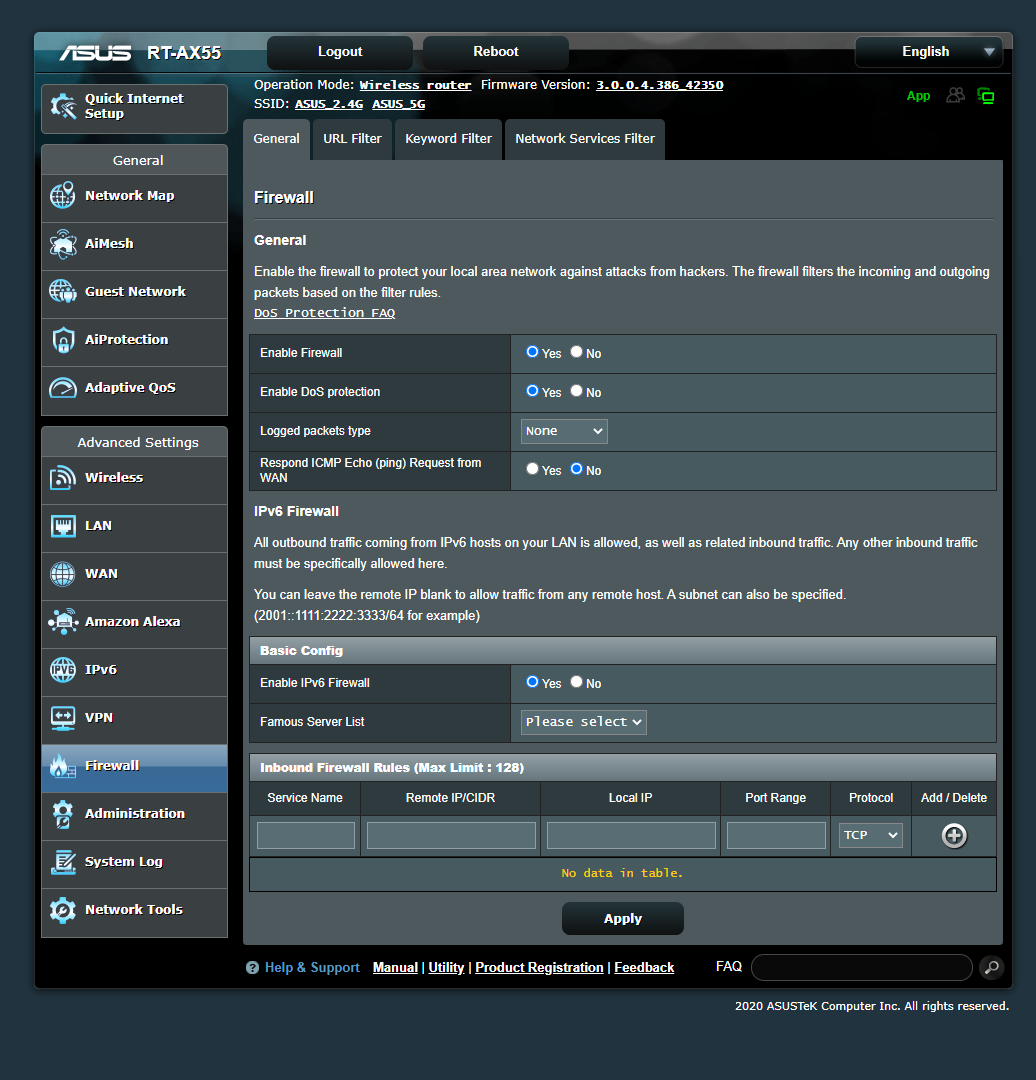The image size is (1036, 1080).
Task: Set Enable Firewall to Yes
Action: coord(532,352)
